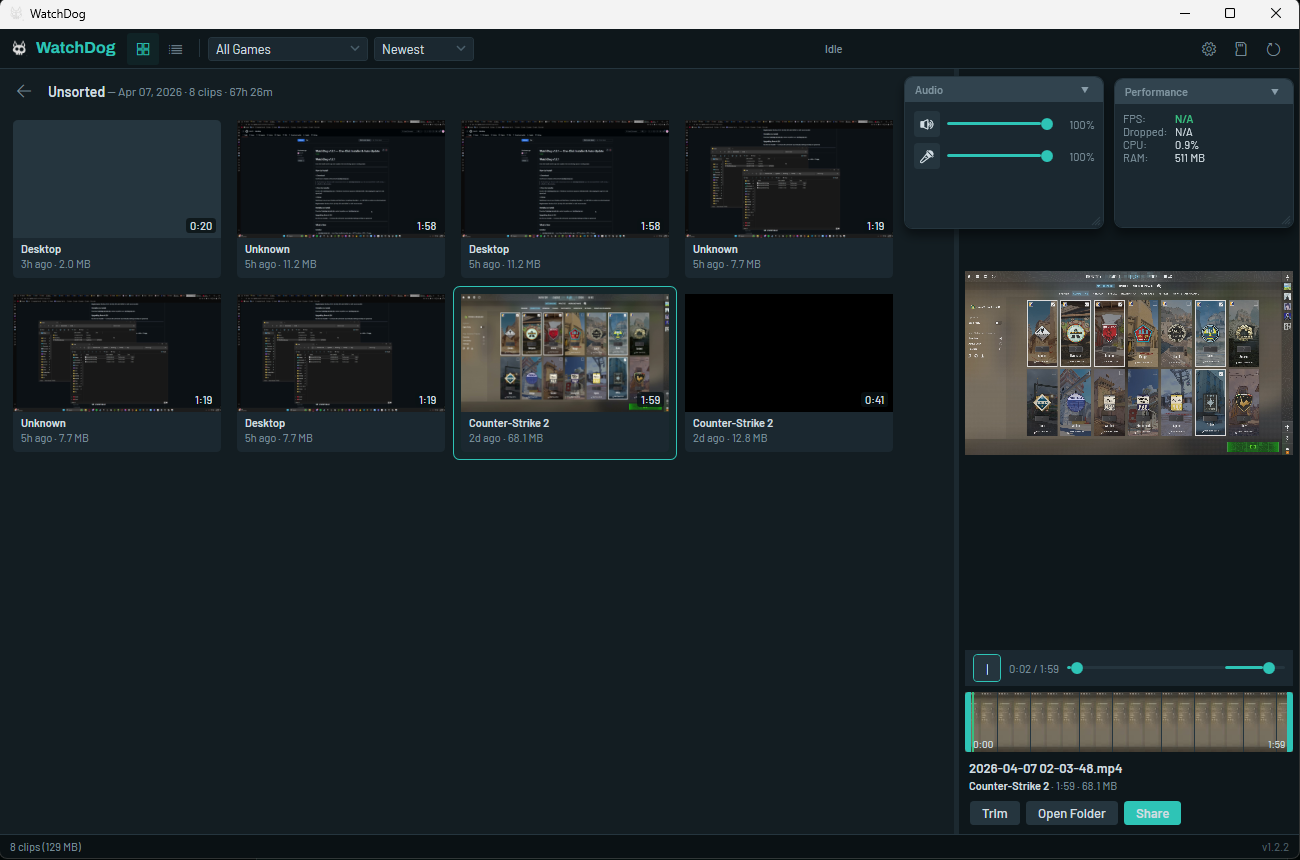Open WatchDog settings via gear icon
The width and height of the screenshot is (1300, 860).
tap(1208, 48)
